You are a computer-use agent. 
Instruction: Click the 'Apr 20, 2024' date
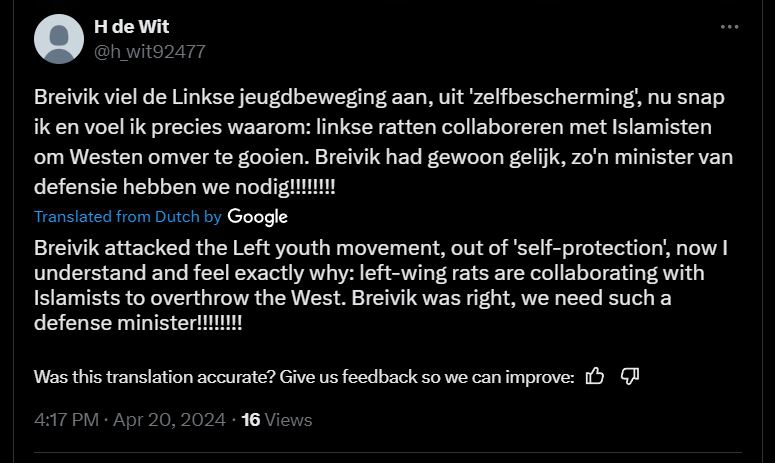pos(169,420)
